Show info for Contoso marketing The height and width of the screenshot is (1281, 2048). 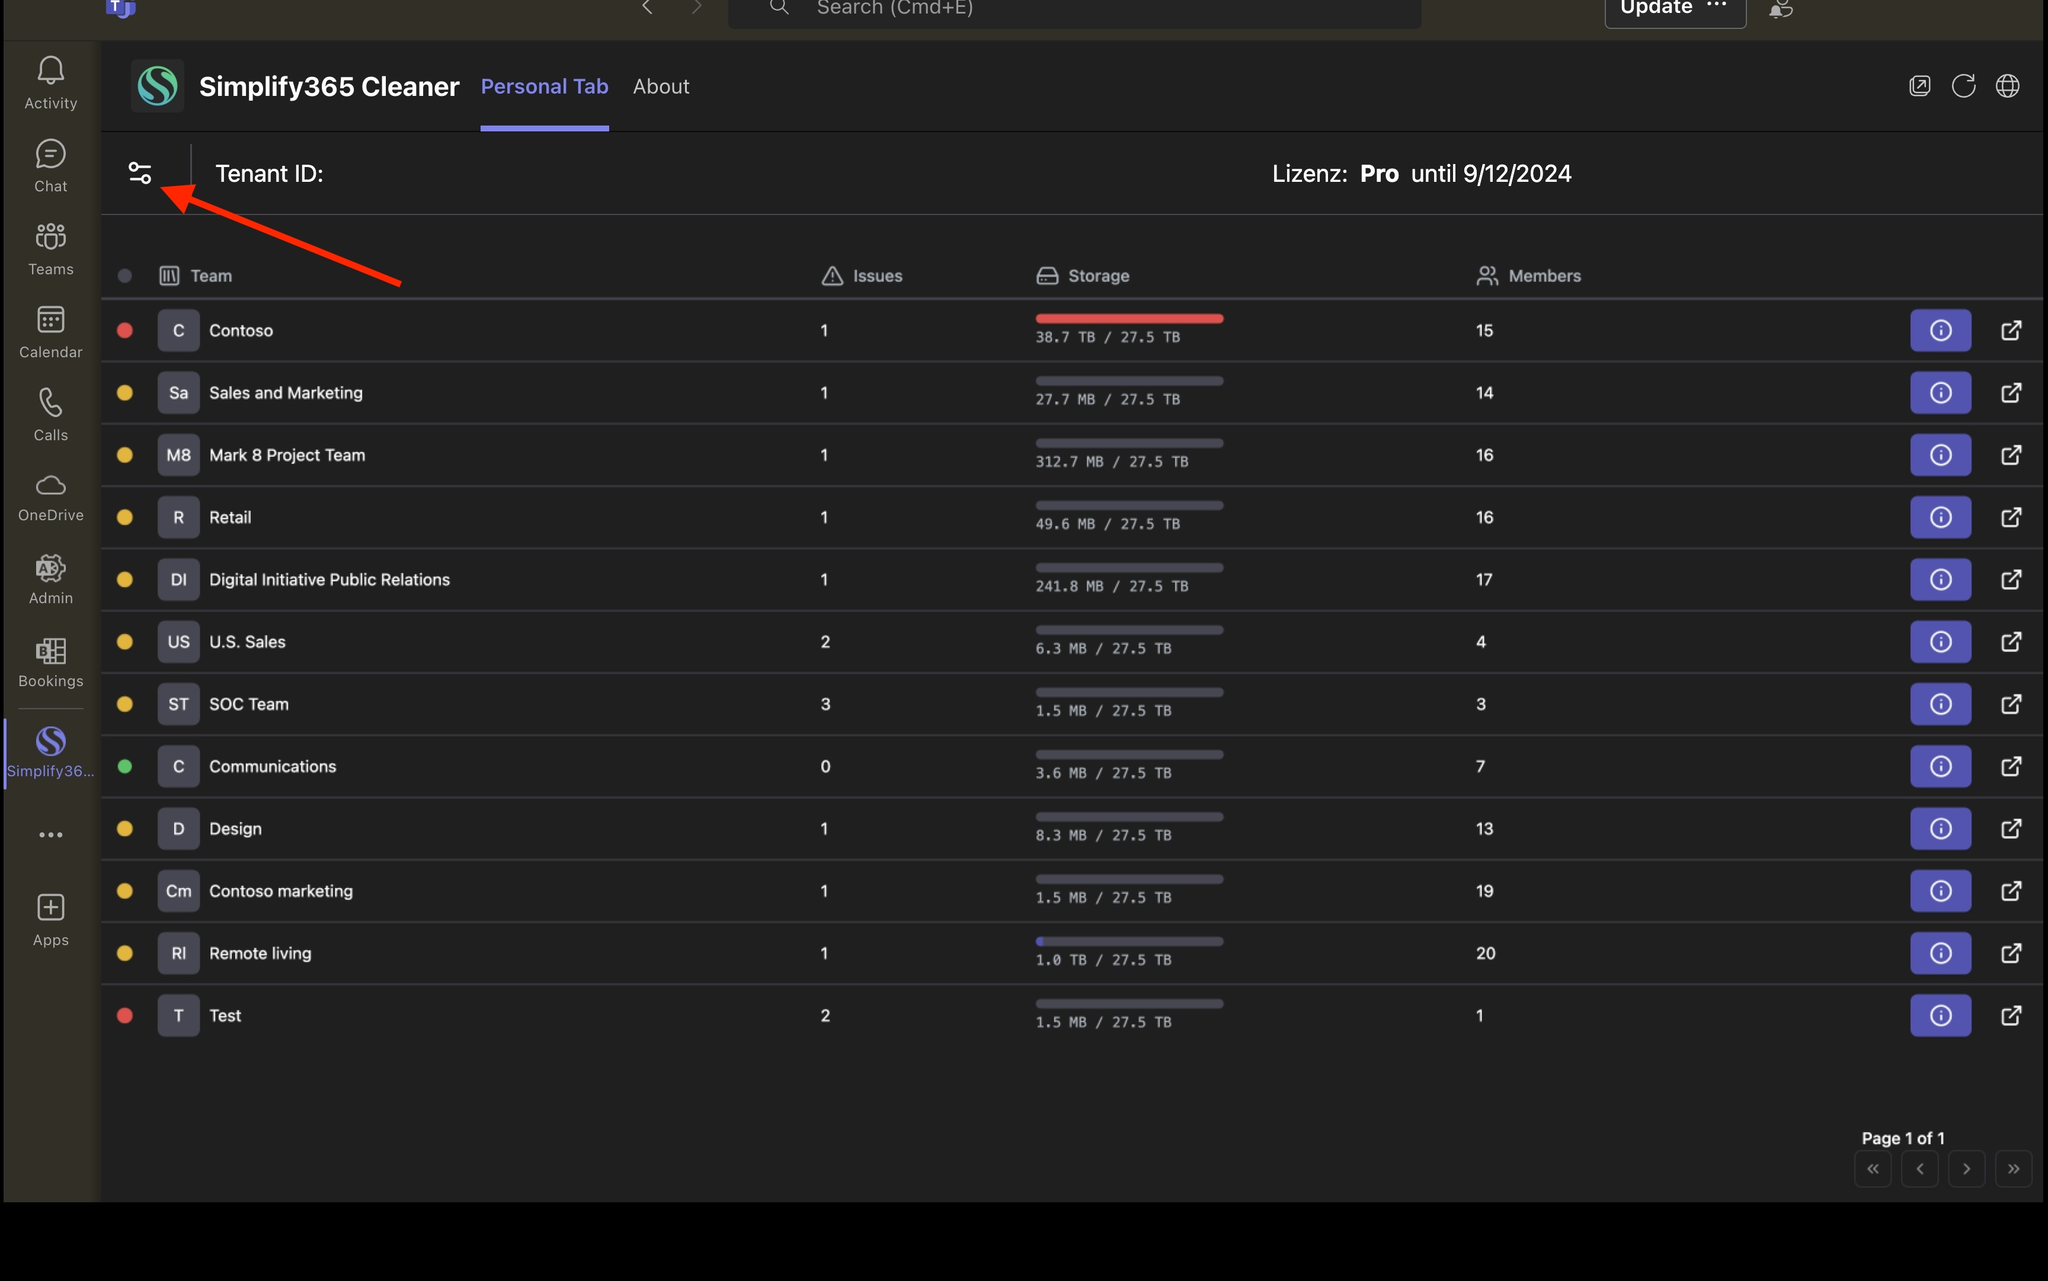[x=1941, y=890]
